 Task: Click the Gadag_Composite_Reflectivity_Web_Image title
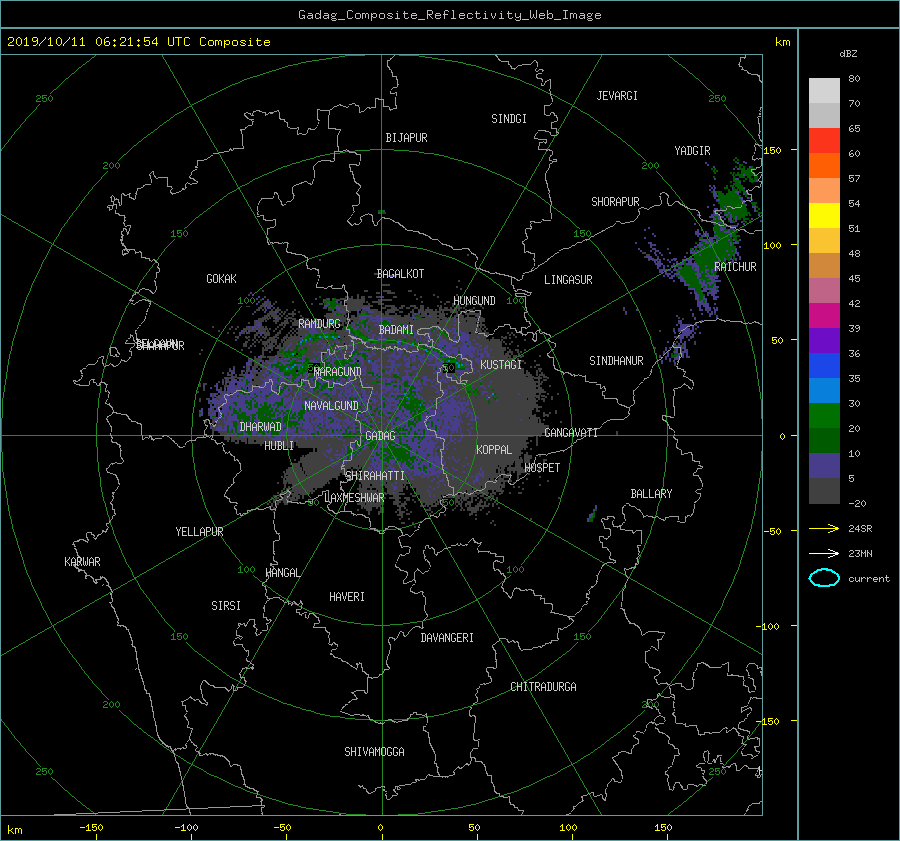(x=449, y=15)
